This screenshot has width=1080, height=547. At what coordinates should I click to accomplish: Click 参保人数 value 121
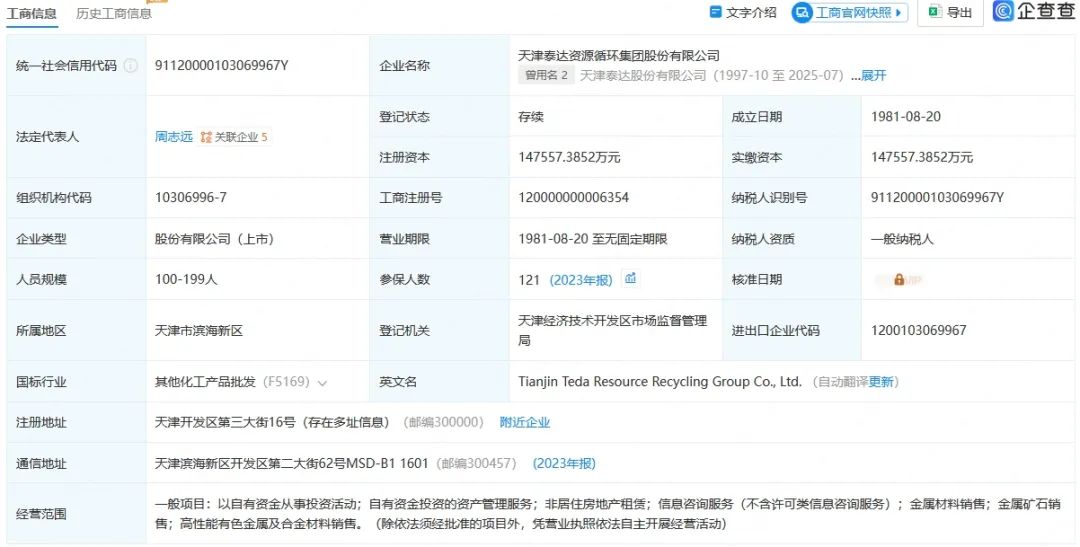click(529, 280)
